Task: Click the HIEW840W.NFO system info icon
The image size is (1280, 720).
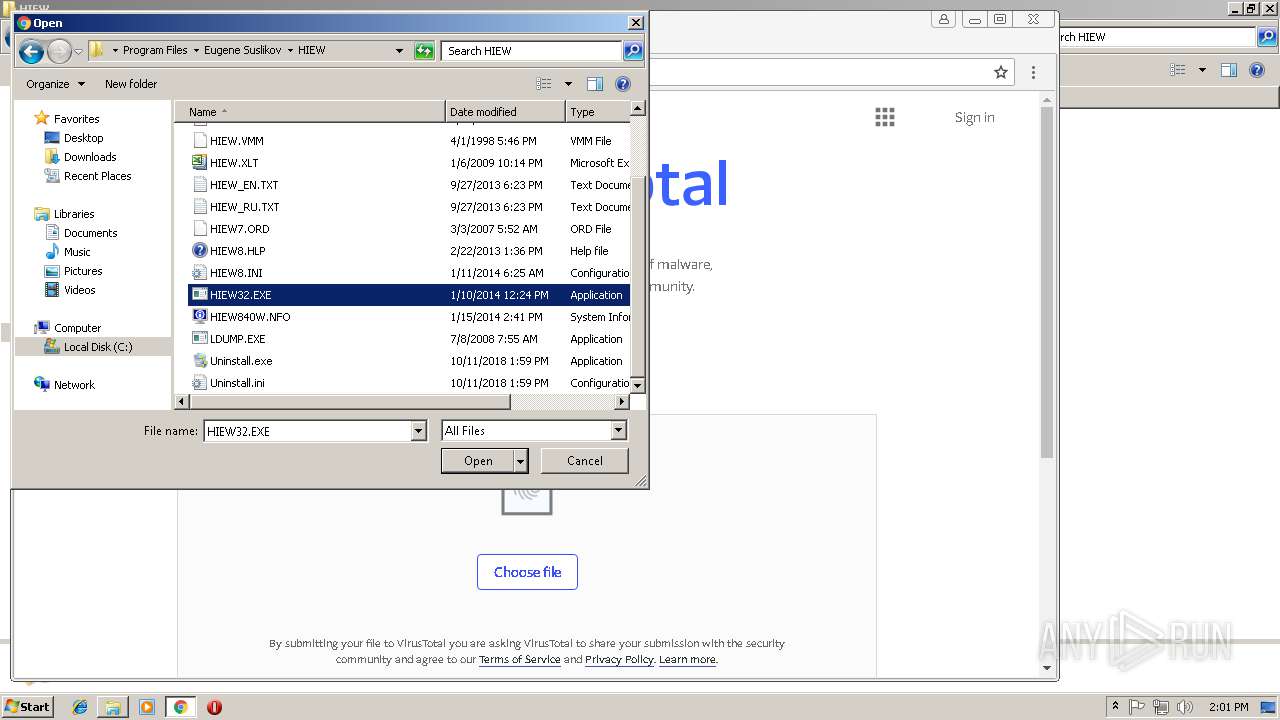Action: point(200,317)
